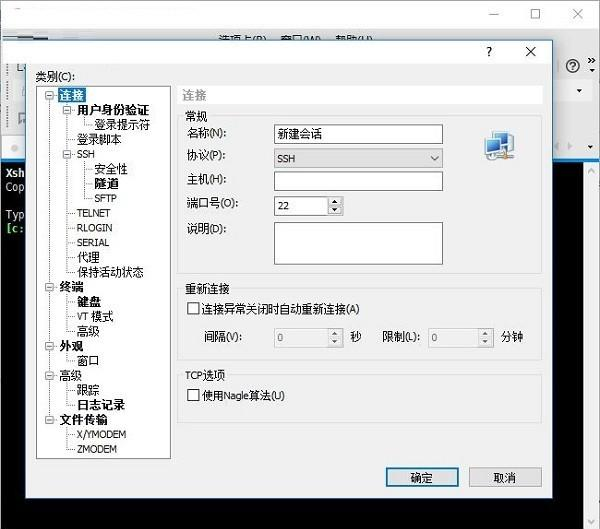The image size is (600, 529).
Task: Select SFTP tree item
Action: pos(105,198)
